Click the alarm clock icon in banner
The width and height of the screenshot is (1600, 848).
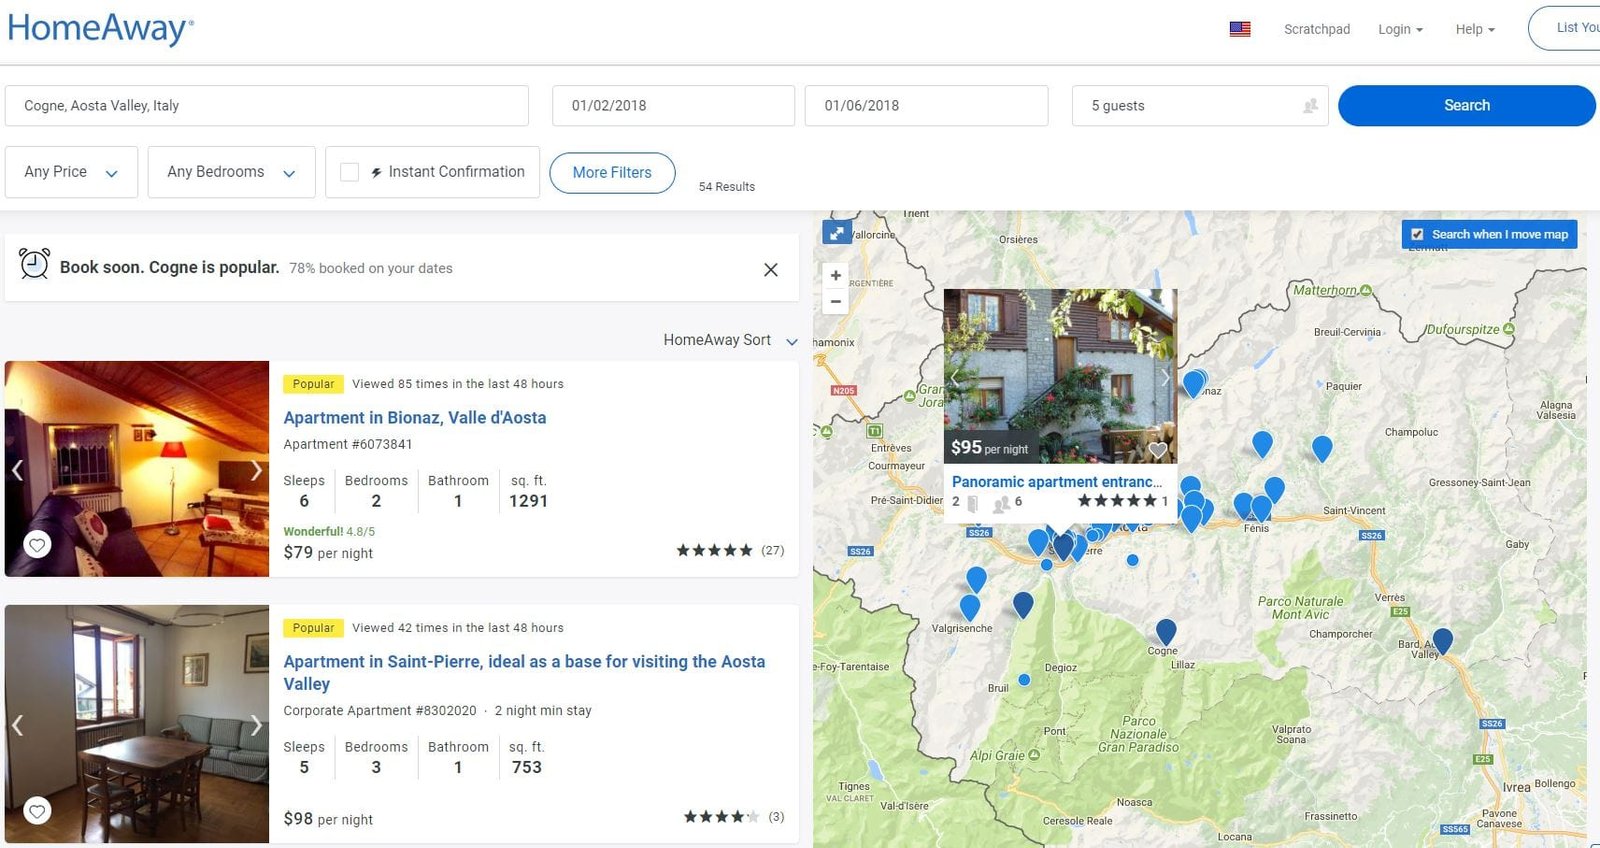pyautogui.click(x=35, y=264)
